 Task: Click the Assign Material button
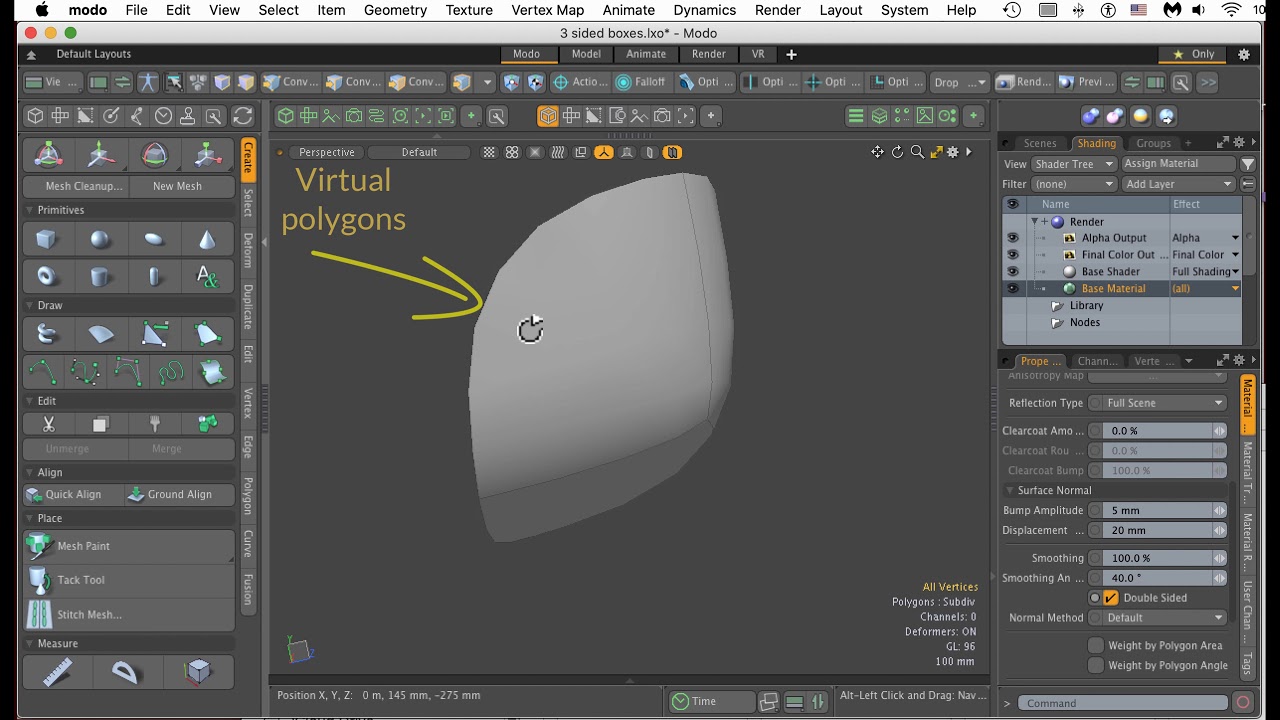[x=1179, y=164]
